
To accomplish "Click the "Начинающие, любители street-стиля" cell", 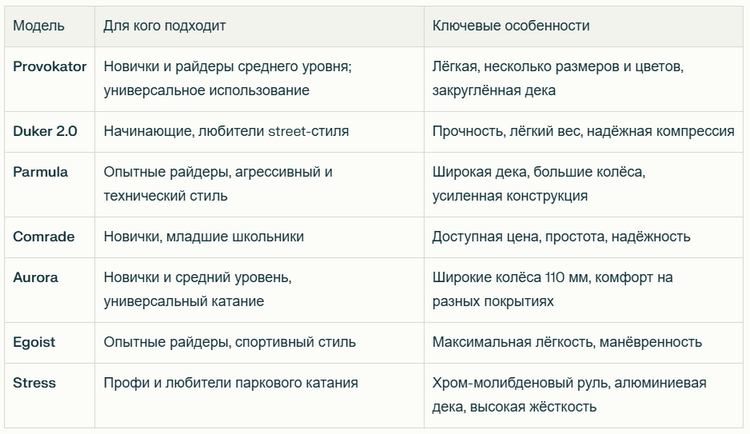I will [226, 131].
